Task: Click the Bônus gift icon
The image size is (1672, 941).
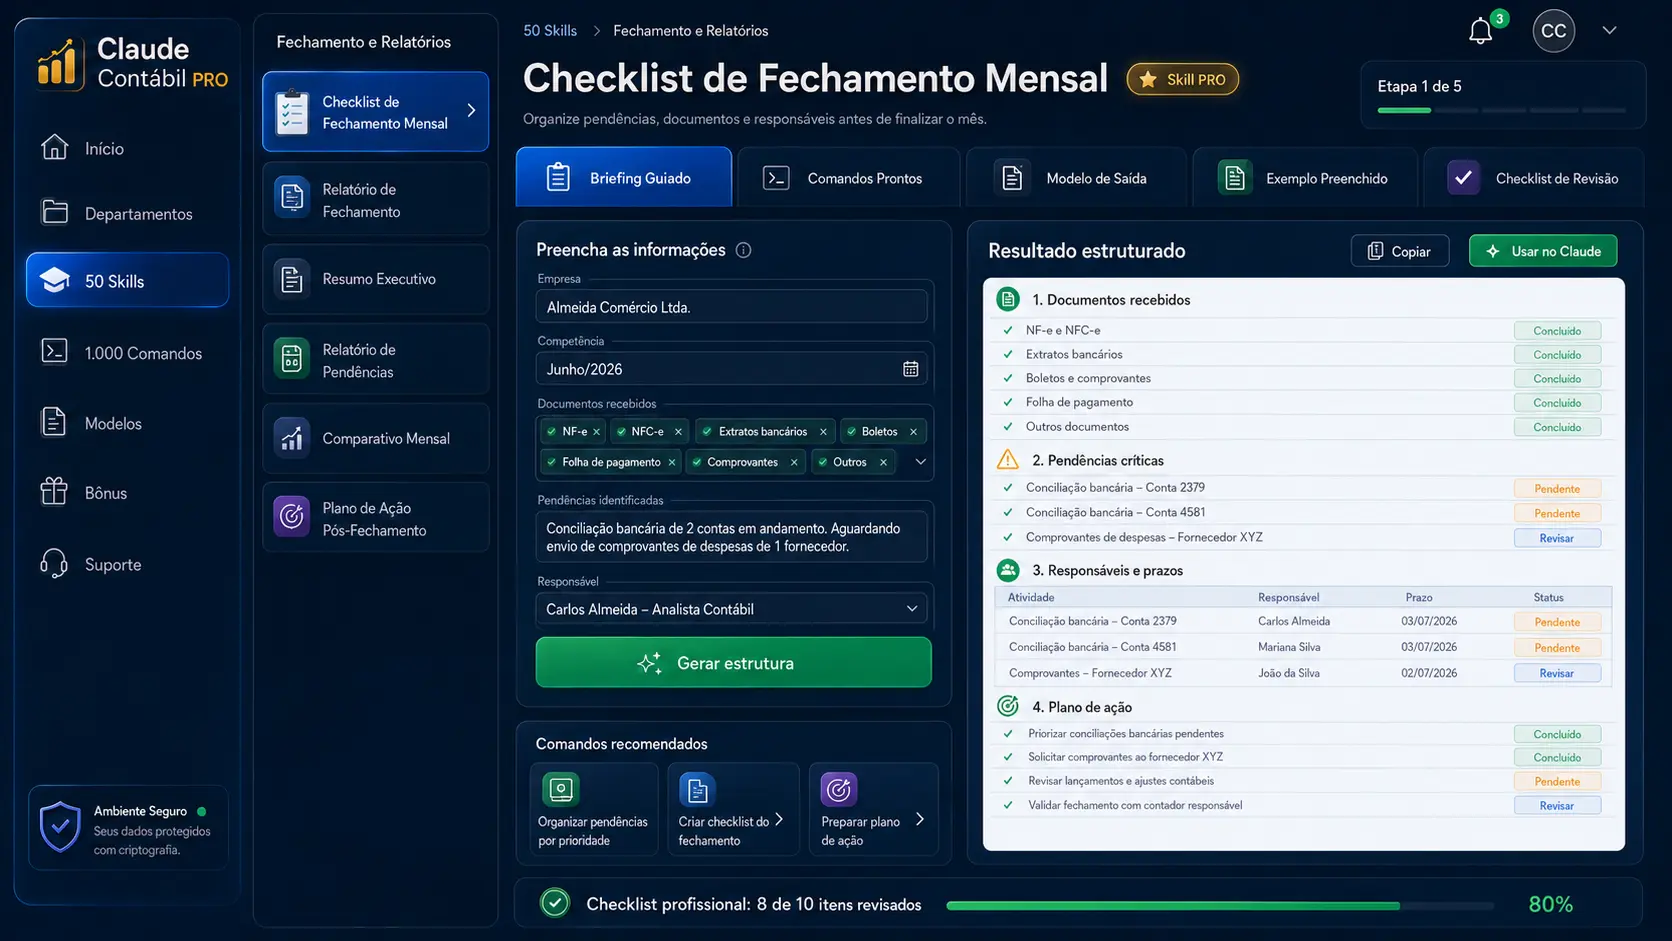Action: [54, 491]
